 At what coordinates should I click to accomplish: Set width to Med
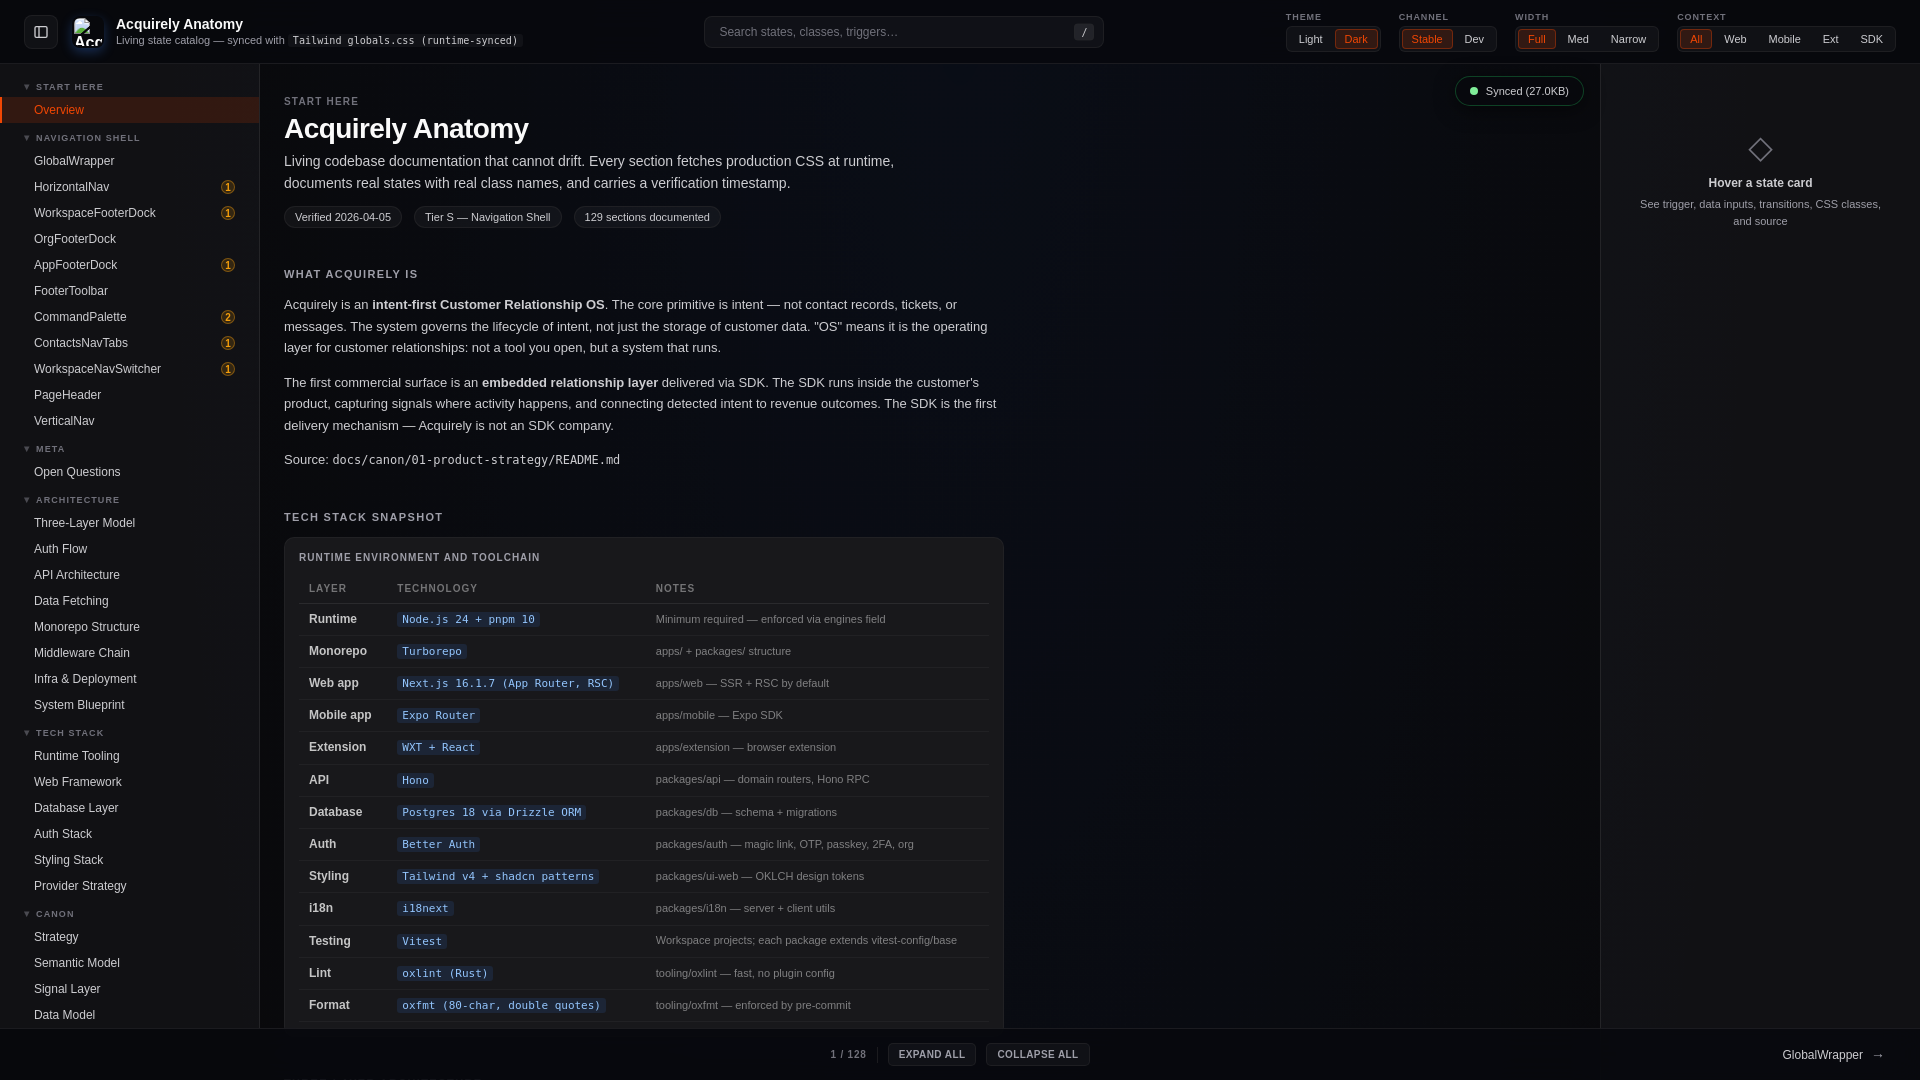tap(1578, 39)
